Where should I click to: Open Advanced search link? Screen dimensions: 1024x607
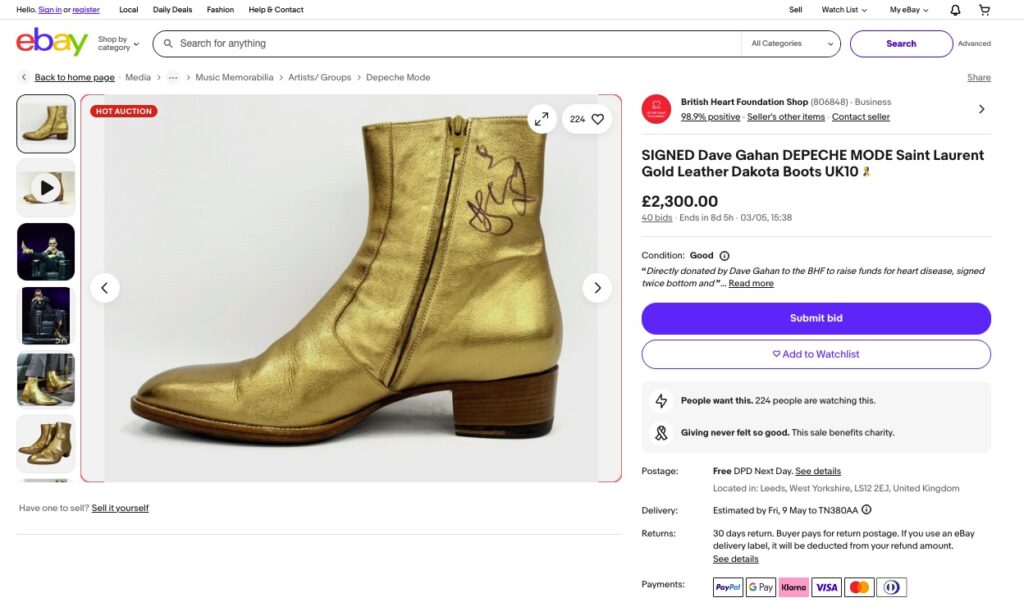[974, 43]
